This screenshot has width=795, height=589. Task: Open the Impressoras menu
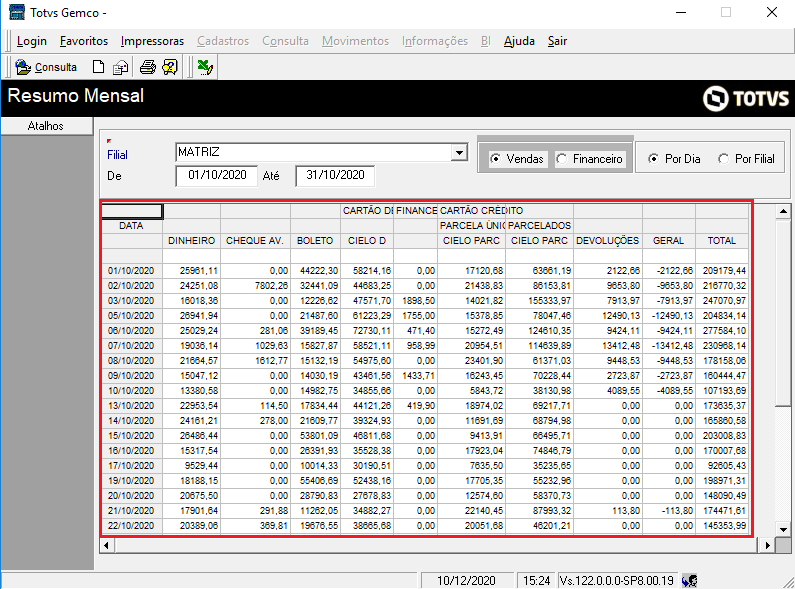[152, 41]
